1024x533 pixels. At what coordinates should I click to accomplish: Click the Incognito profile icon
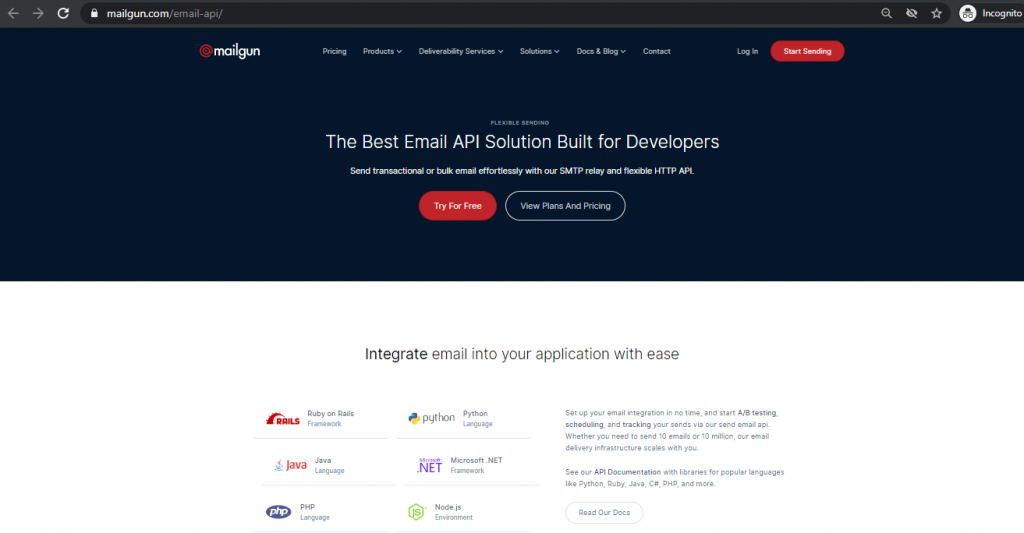click(968, 13)
